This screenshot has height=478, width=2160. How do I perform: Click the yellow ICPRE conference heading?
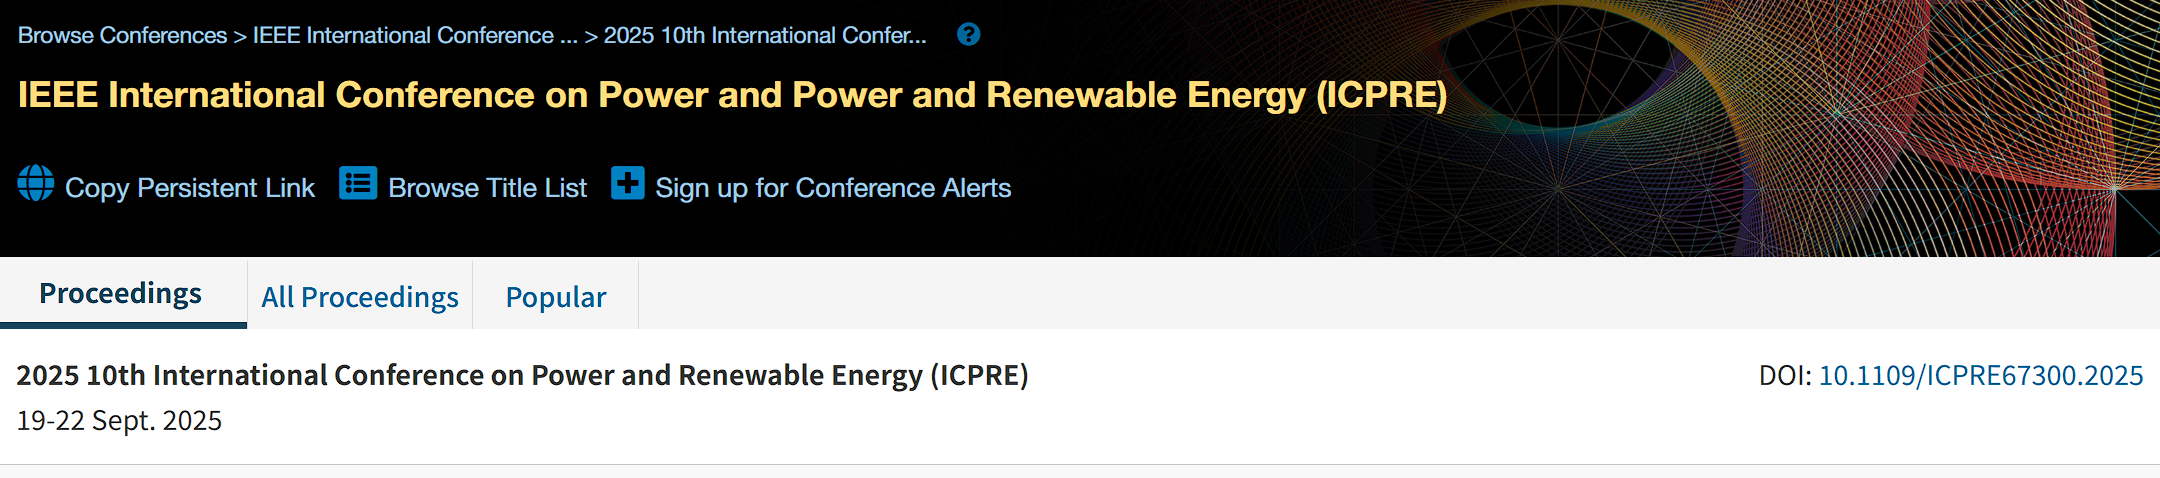(732, 95)
